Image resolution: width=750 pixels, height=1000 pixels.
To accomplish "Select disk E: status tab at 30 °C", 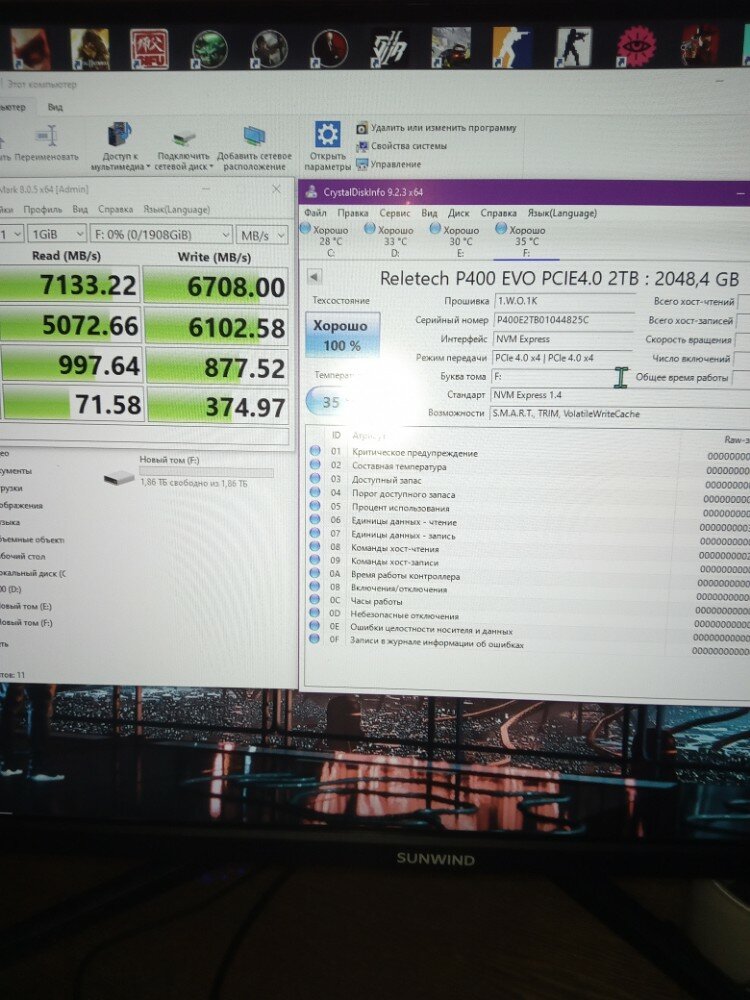I will tap(456, 241).
